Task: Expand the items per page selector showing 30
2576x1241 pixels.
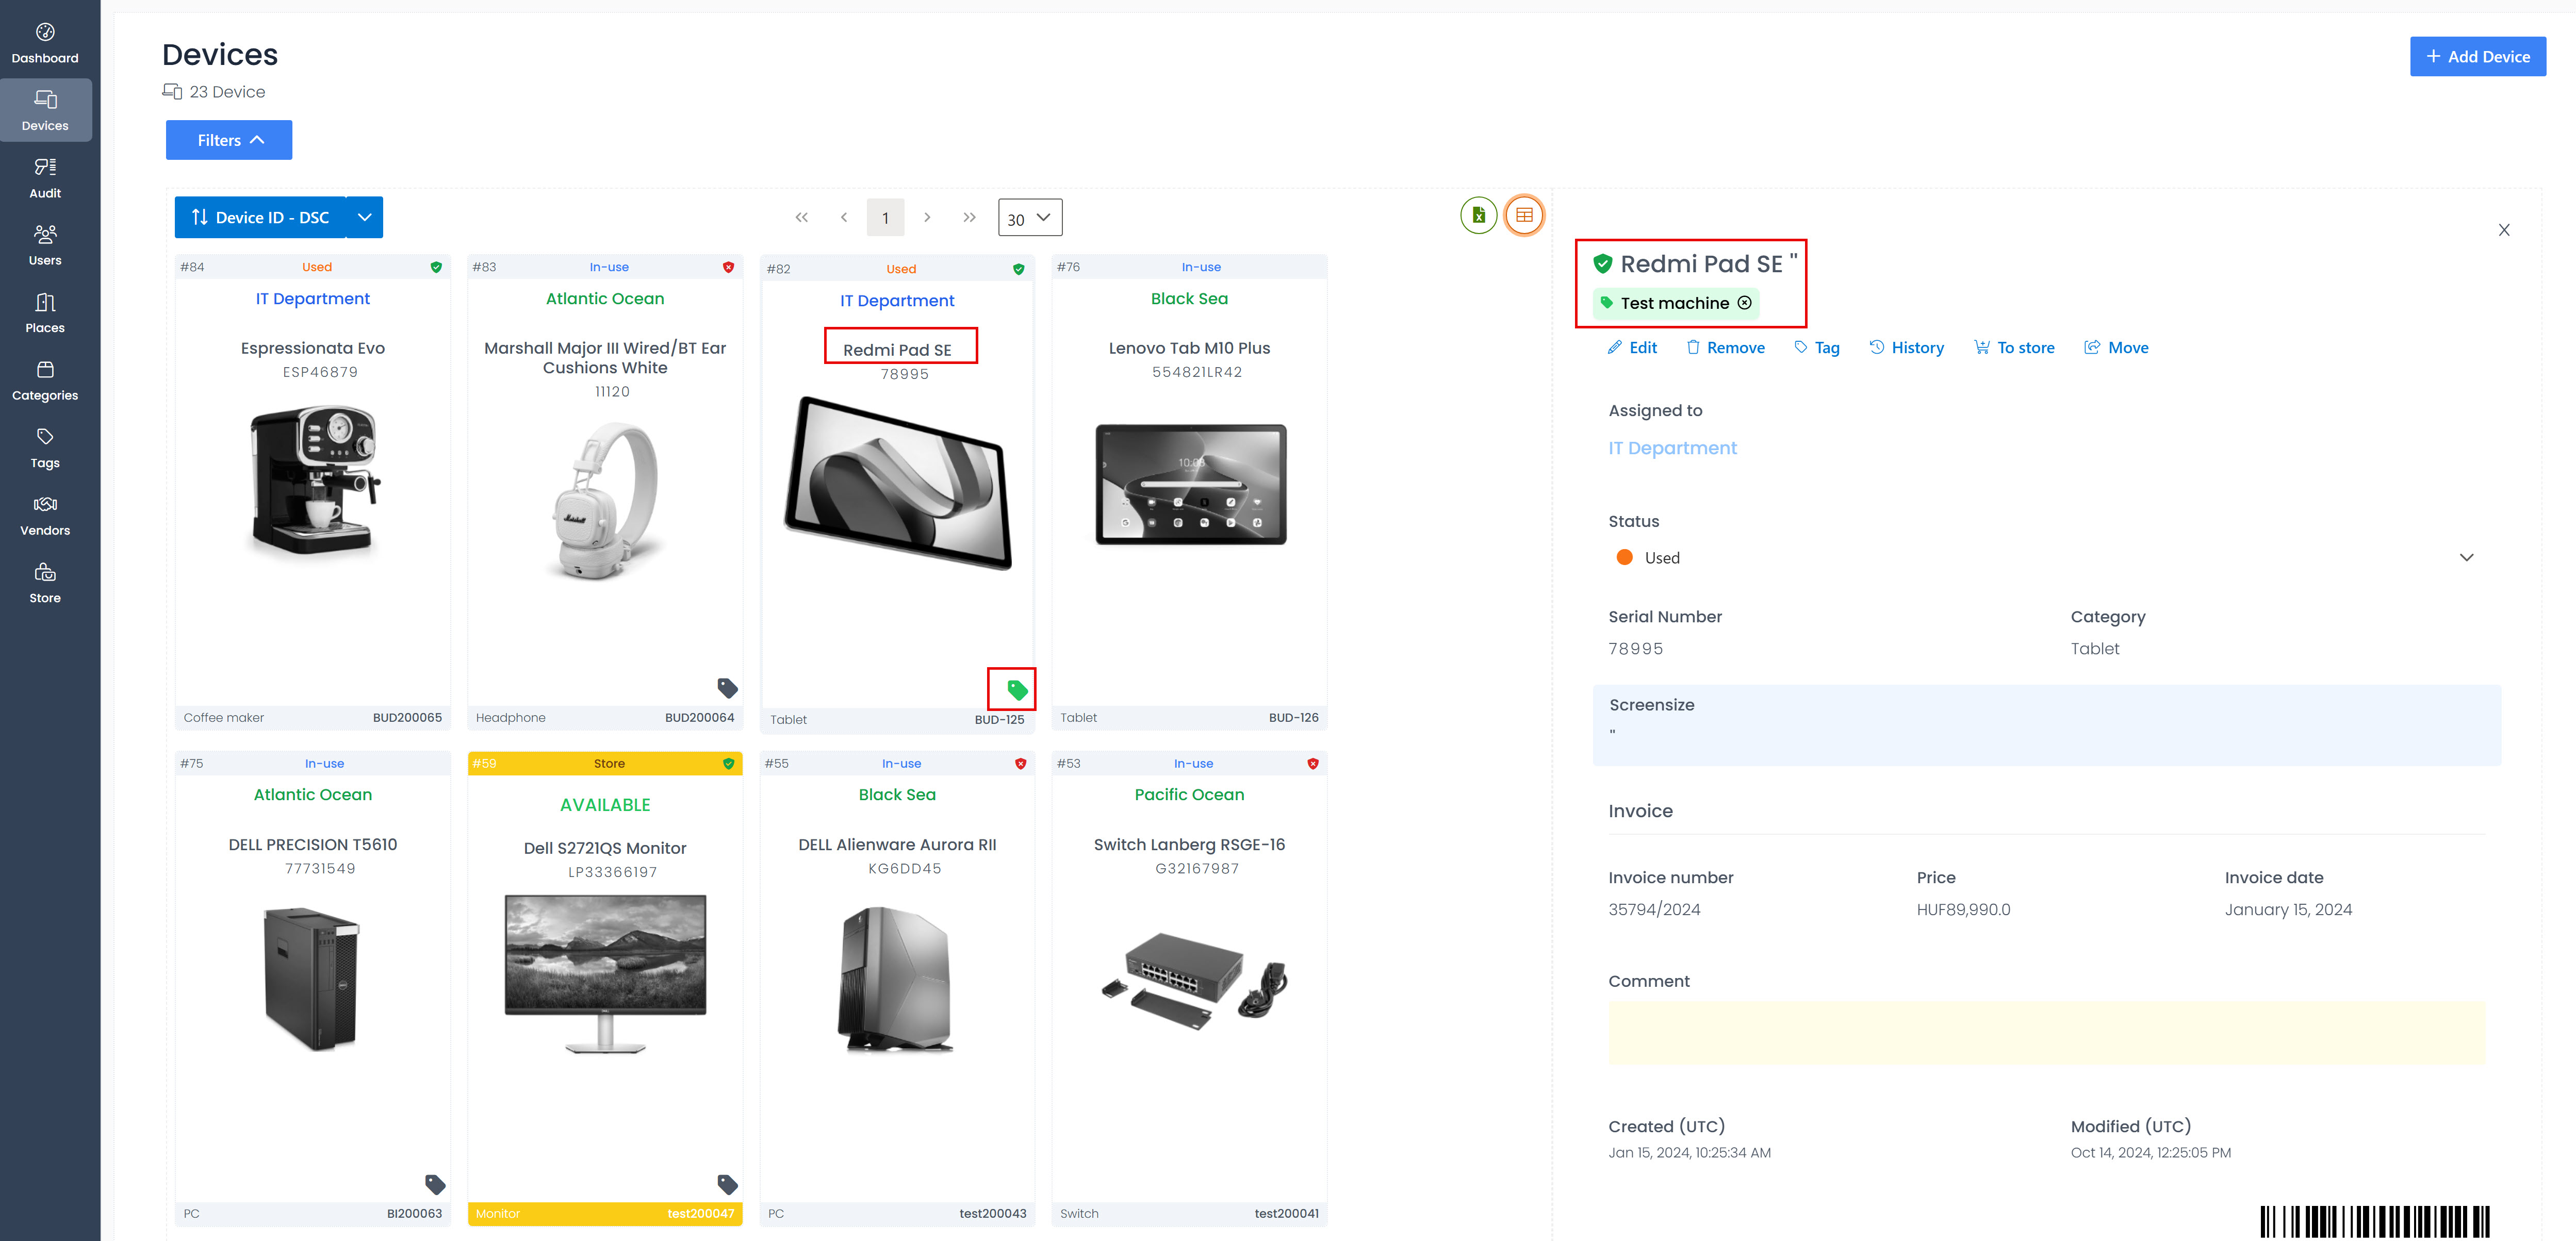Action: point(1030,217)
